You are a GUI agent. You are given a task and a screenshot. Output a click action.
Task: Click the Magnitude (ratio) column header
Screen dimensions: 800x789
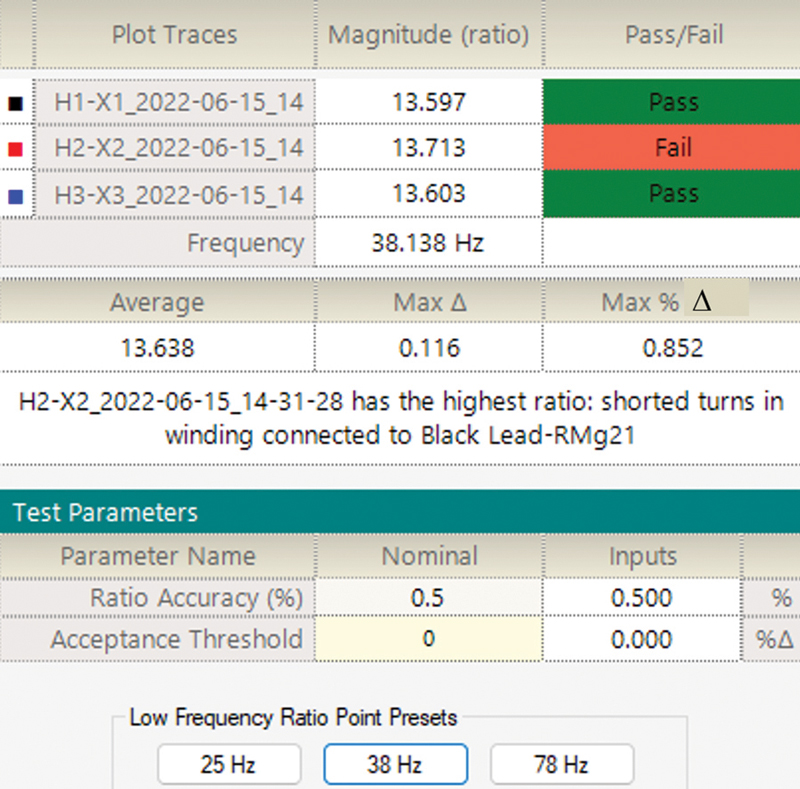pyautogui.click(x=429, y=34)
